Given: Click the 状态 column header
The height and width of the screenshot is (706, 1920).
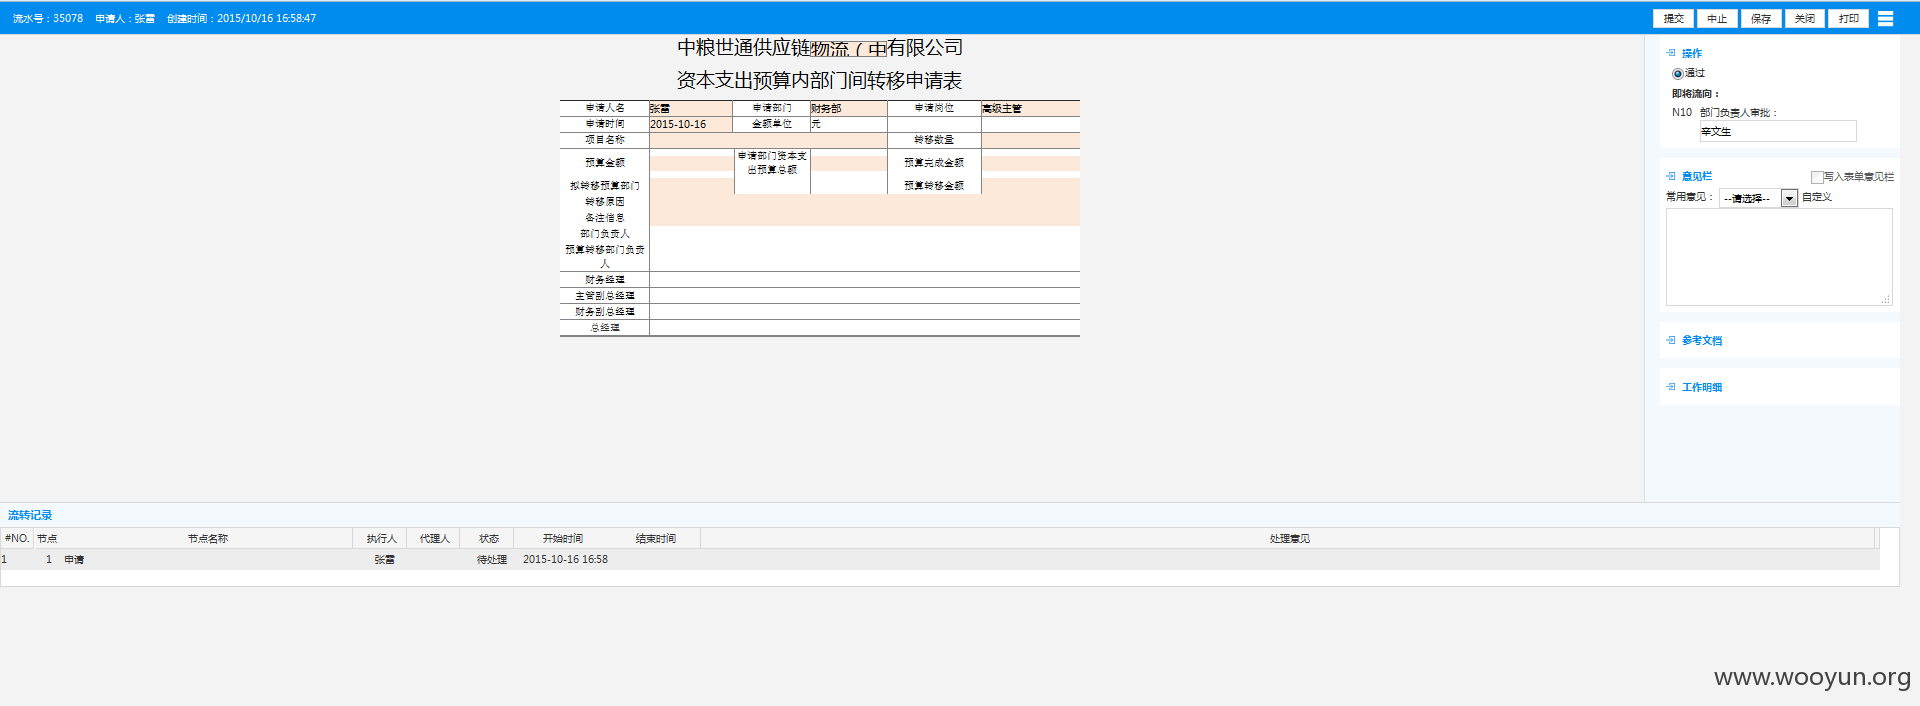Looking at the screenshot, I should pos(488,538).
